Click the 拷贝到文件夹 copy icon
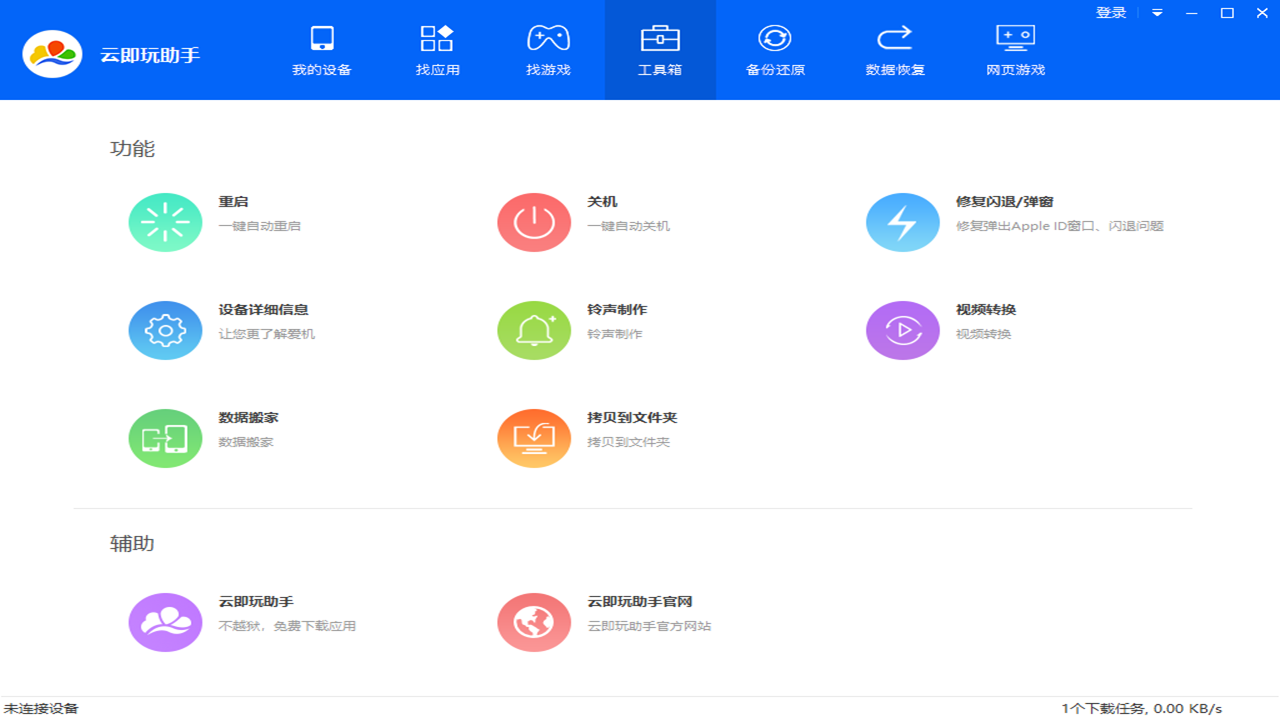This screenshot has width=1280, height=720. (x=533, y=437)
